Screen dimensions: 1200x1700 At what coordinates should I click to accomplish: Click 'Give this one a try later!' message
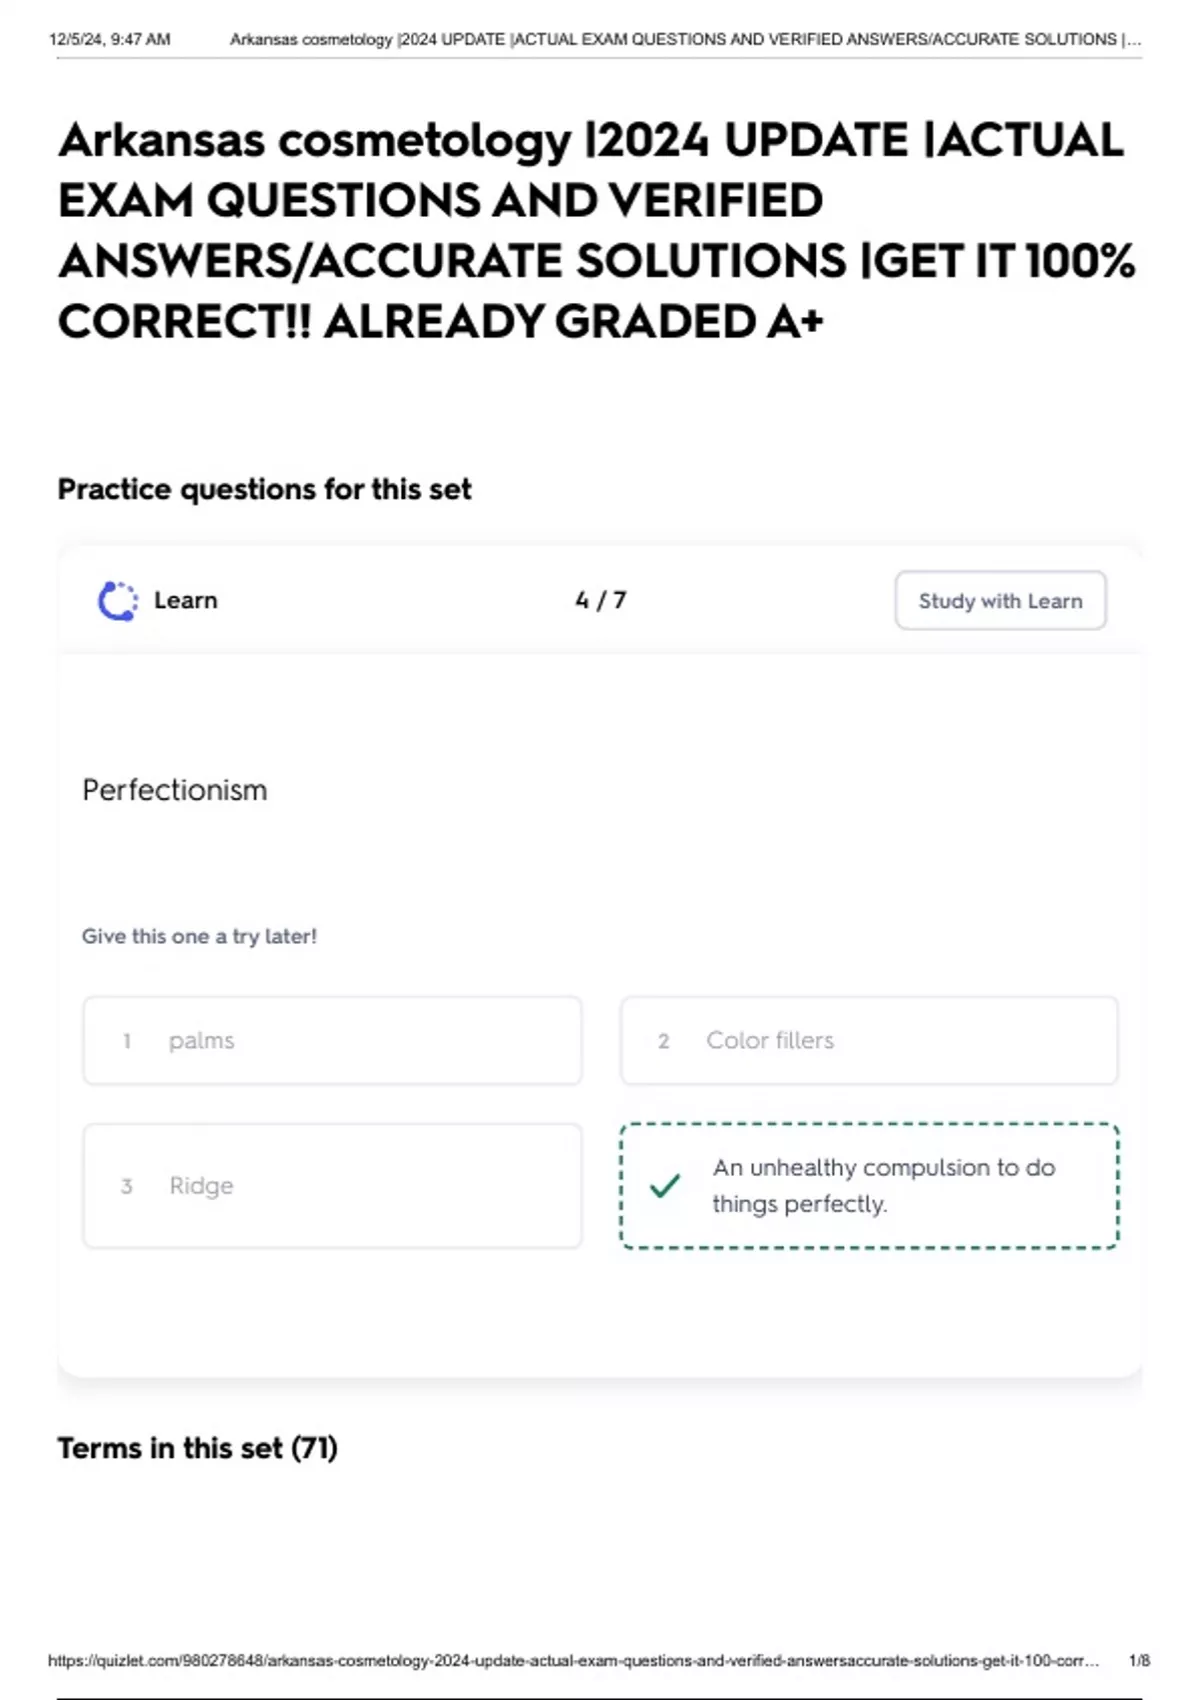(199, 937)
